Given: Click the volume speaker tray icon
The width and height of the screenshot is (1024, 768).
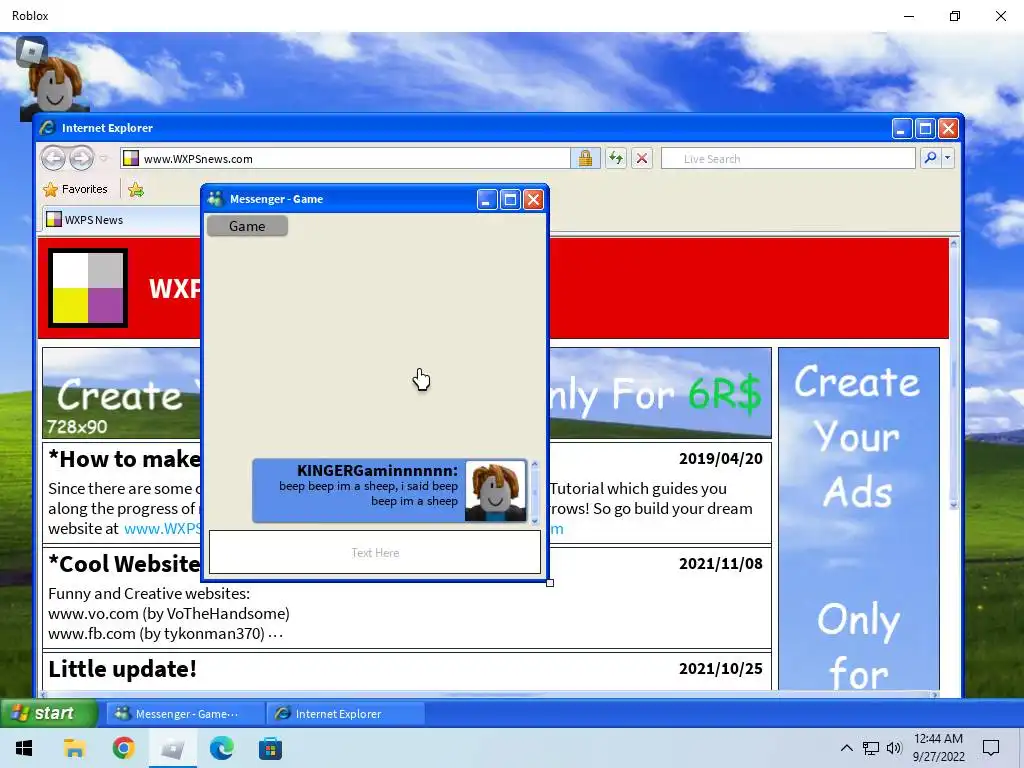Looking at the screenshot, I should point(894,748).
